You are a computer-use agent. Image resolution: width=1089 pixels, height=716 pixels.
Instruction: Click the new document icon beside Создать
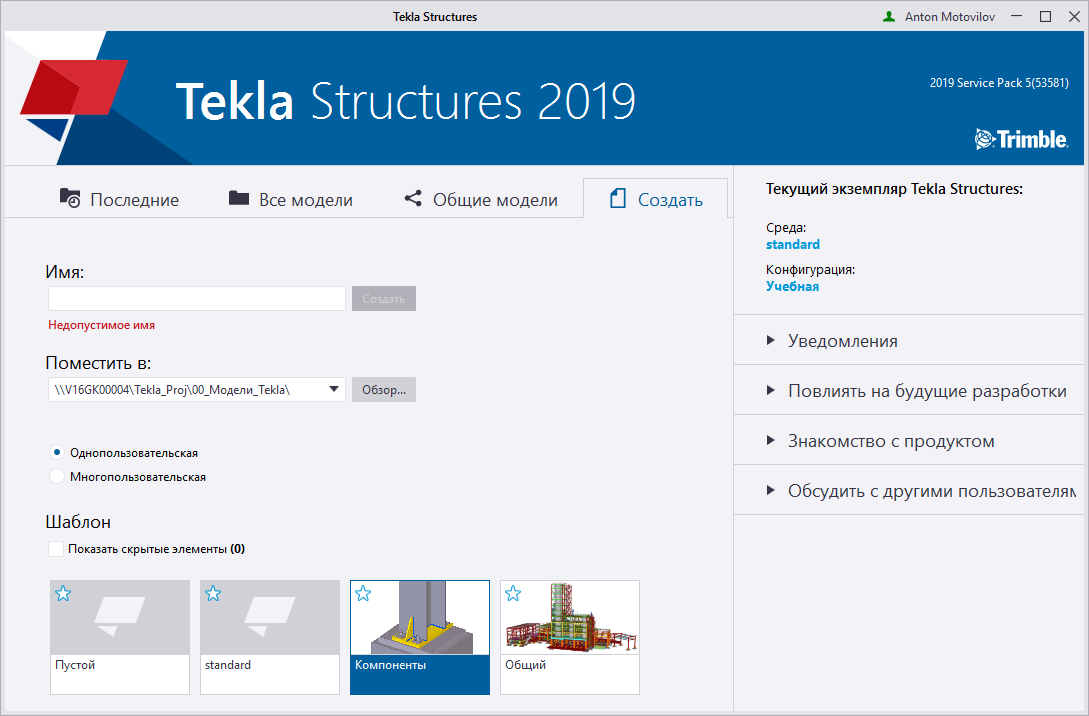618,199
